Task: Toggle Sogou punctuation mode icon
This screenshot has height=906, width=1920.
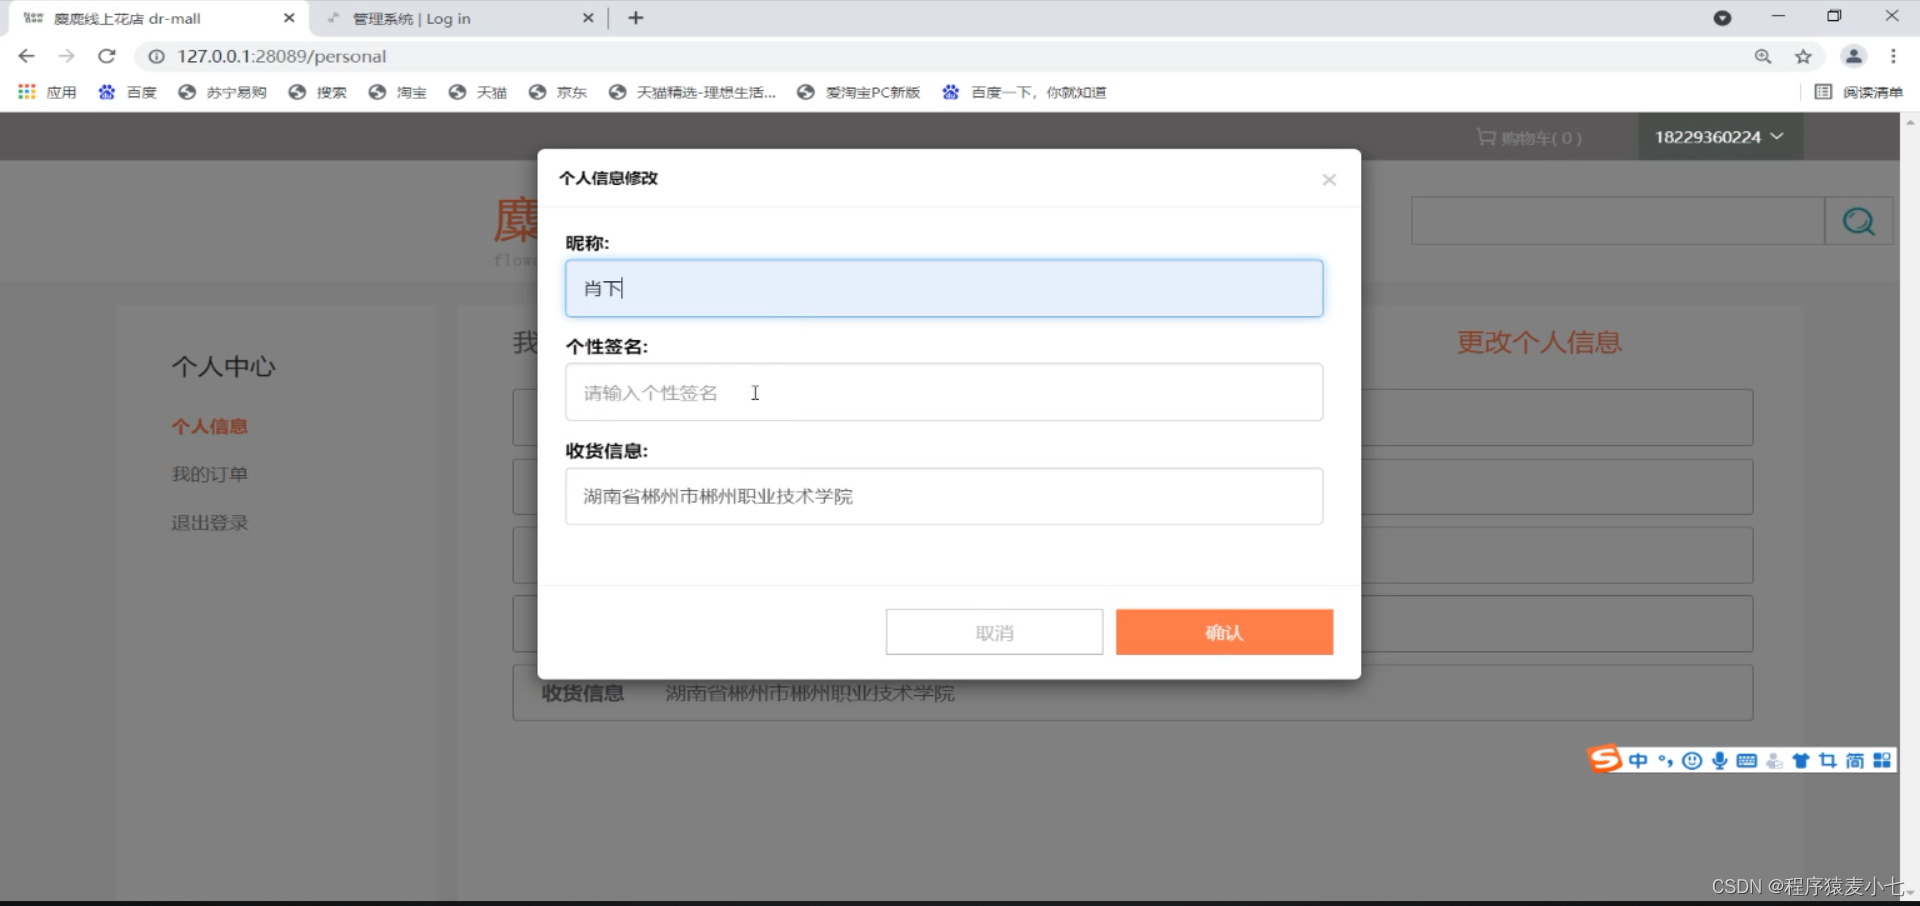Action: pyautogui.click(x=1665, y=761)
